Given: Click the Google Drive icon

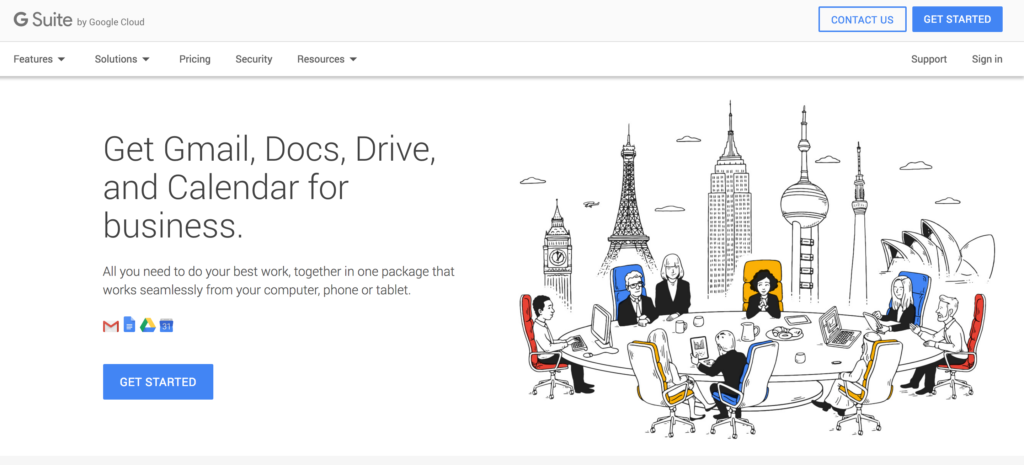Looking at the screenshot, I should pyautogui.click(x=148, y=325).
